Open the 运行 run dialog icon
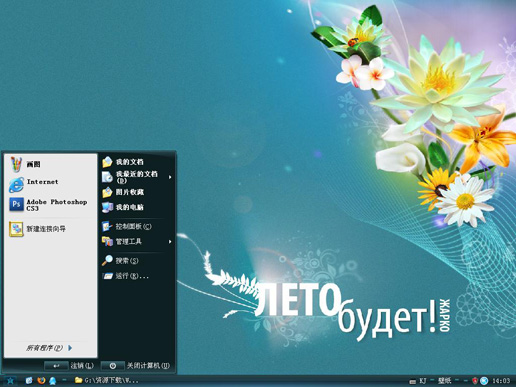516x387 pixels. click(107, 276)
